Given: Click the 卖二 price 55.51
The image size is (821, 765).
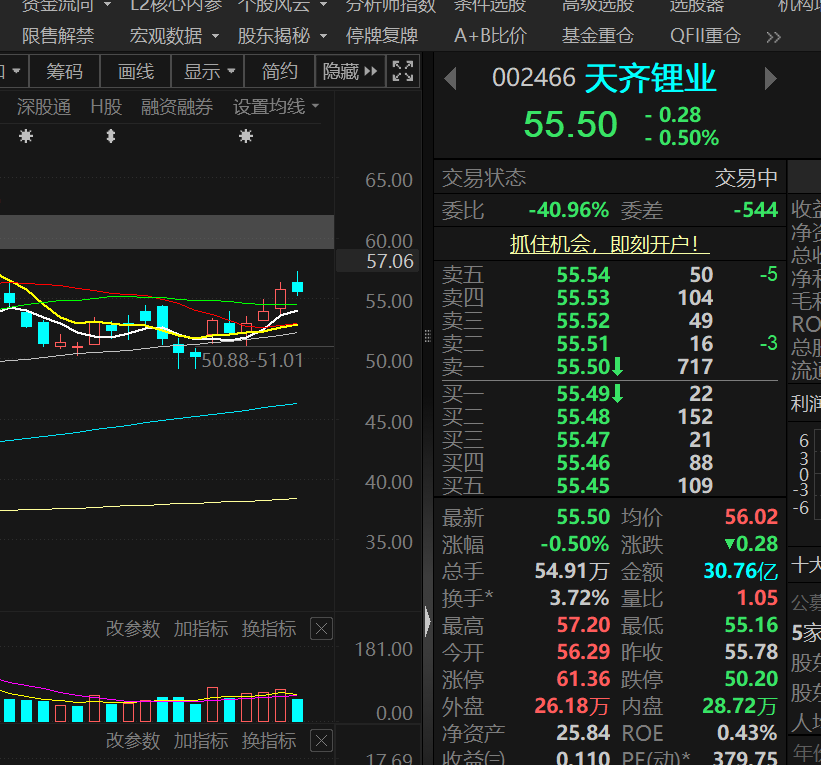Looking at the screenshot, I should [x=583, y=344].
